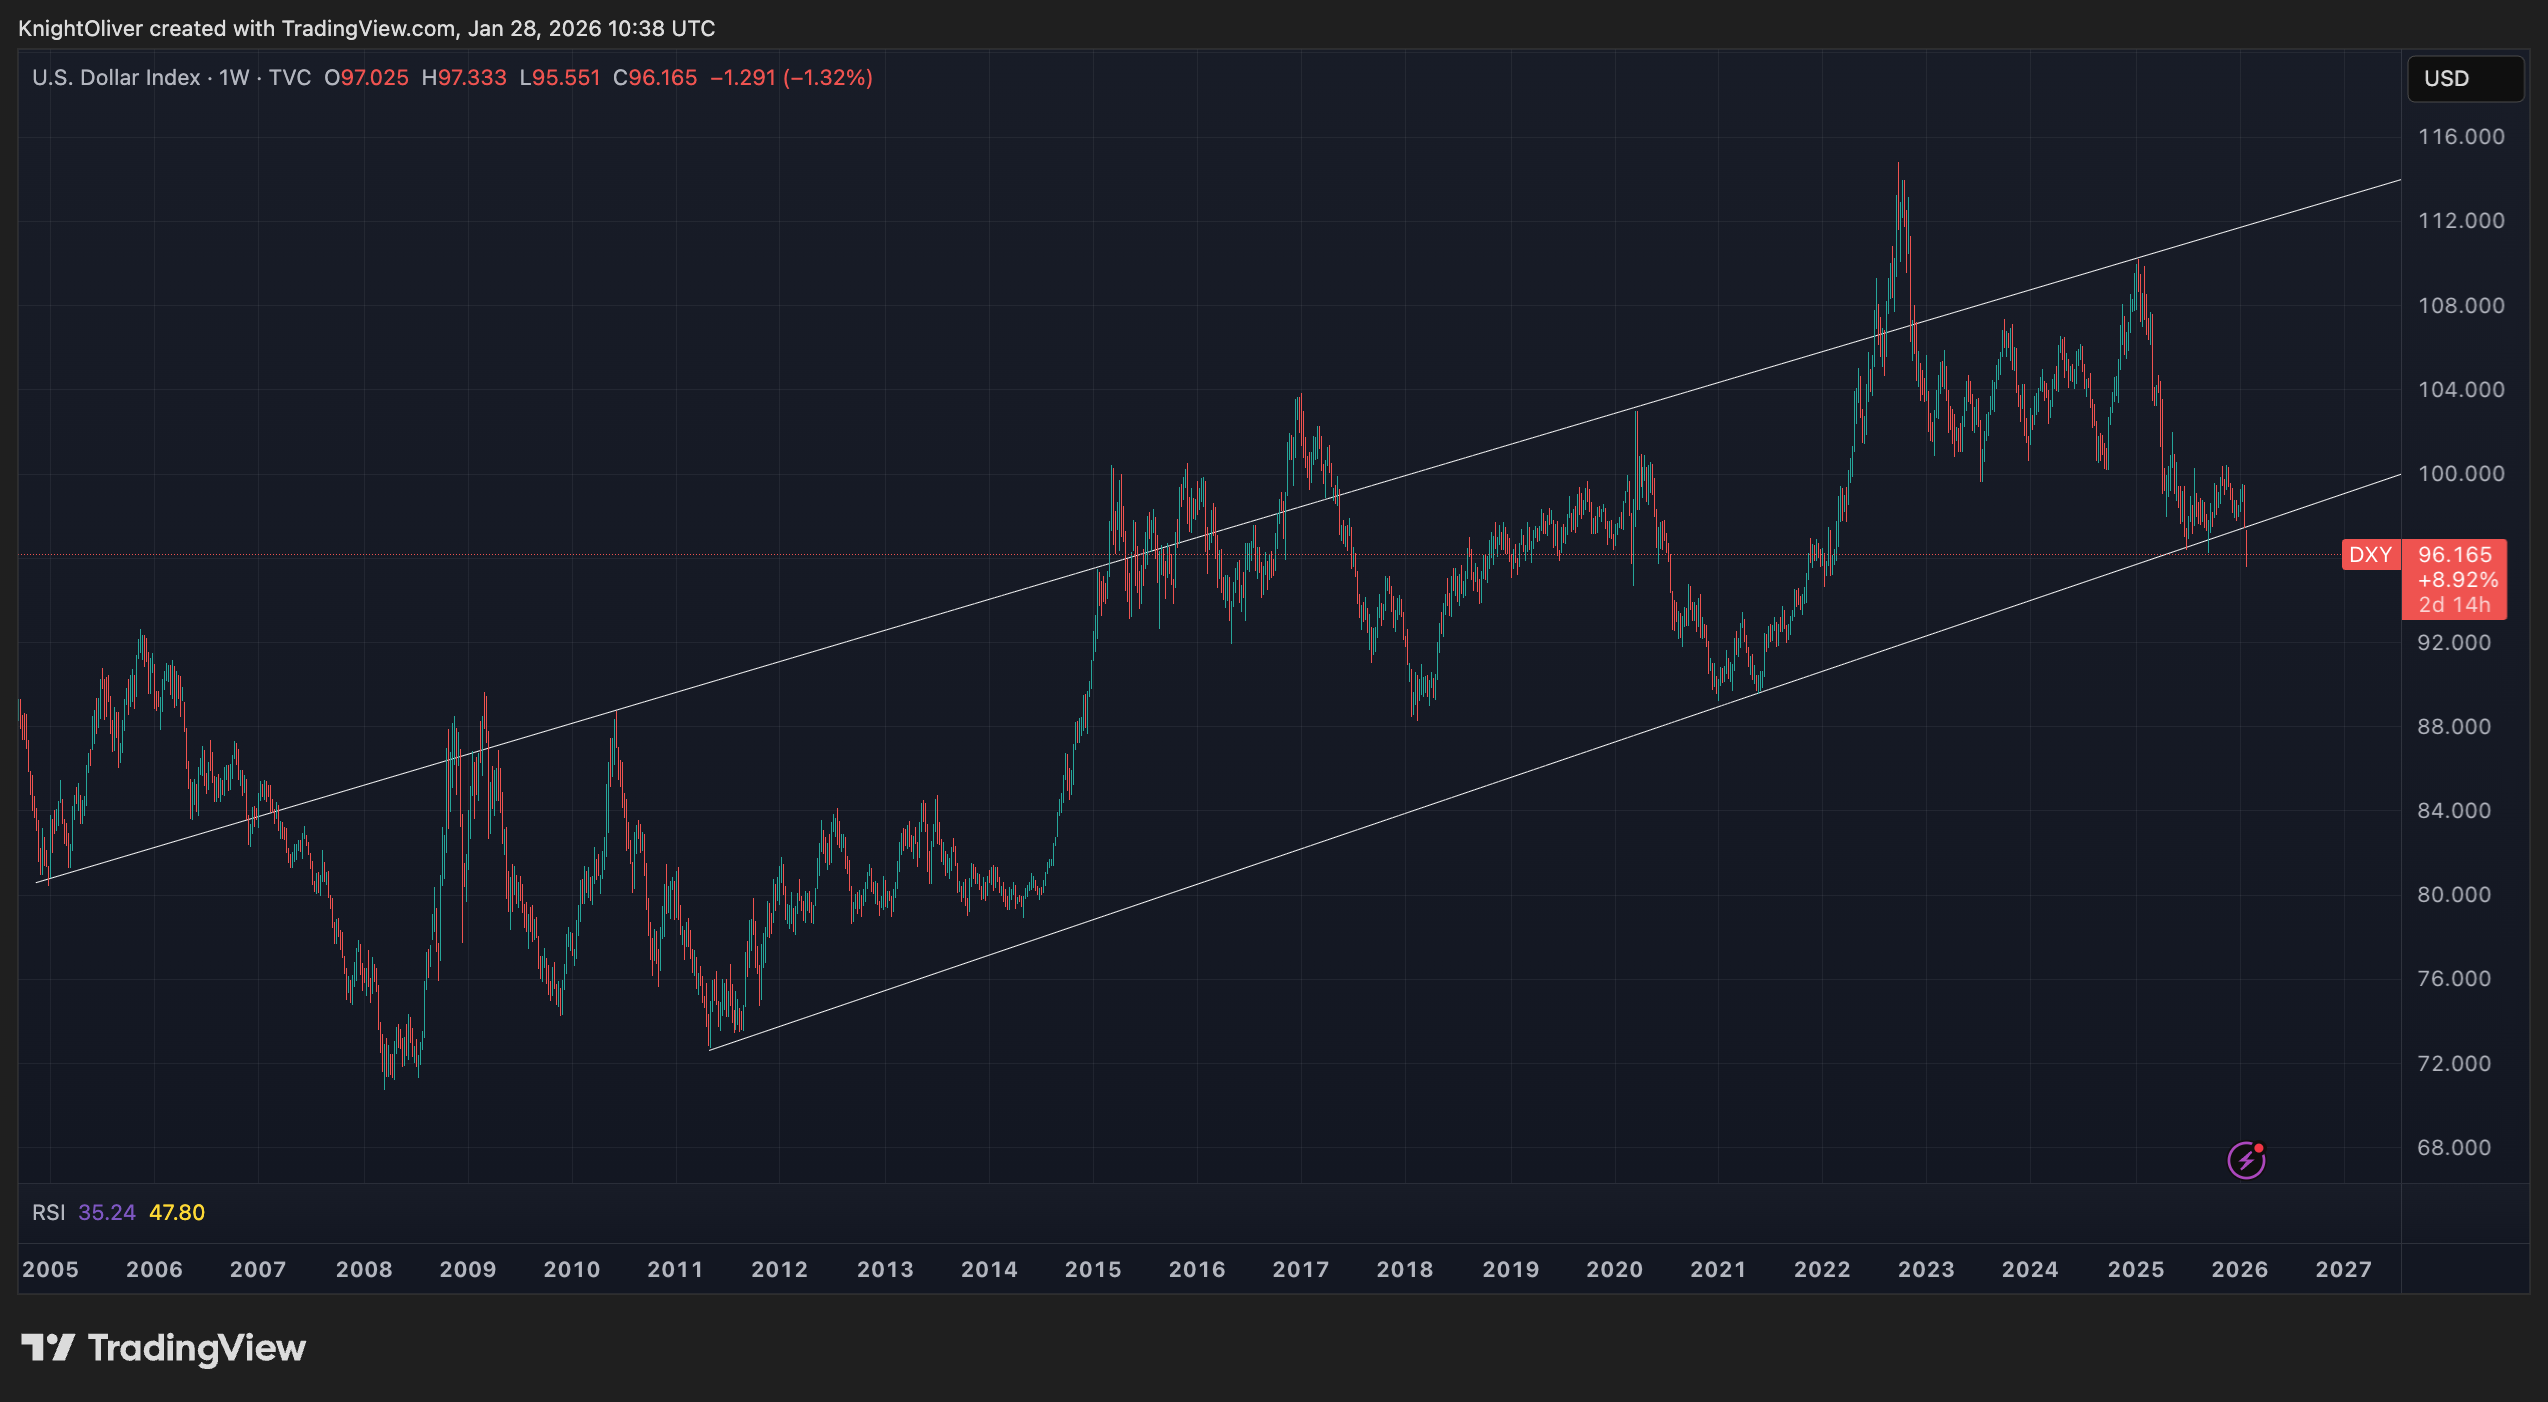Click the TradingView wordmark text
This screenshot has width=2548, height=1402.
tap(197, 1348)
